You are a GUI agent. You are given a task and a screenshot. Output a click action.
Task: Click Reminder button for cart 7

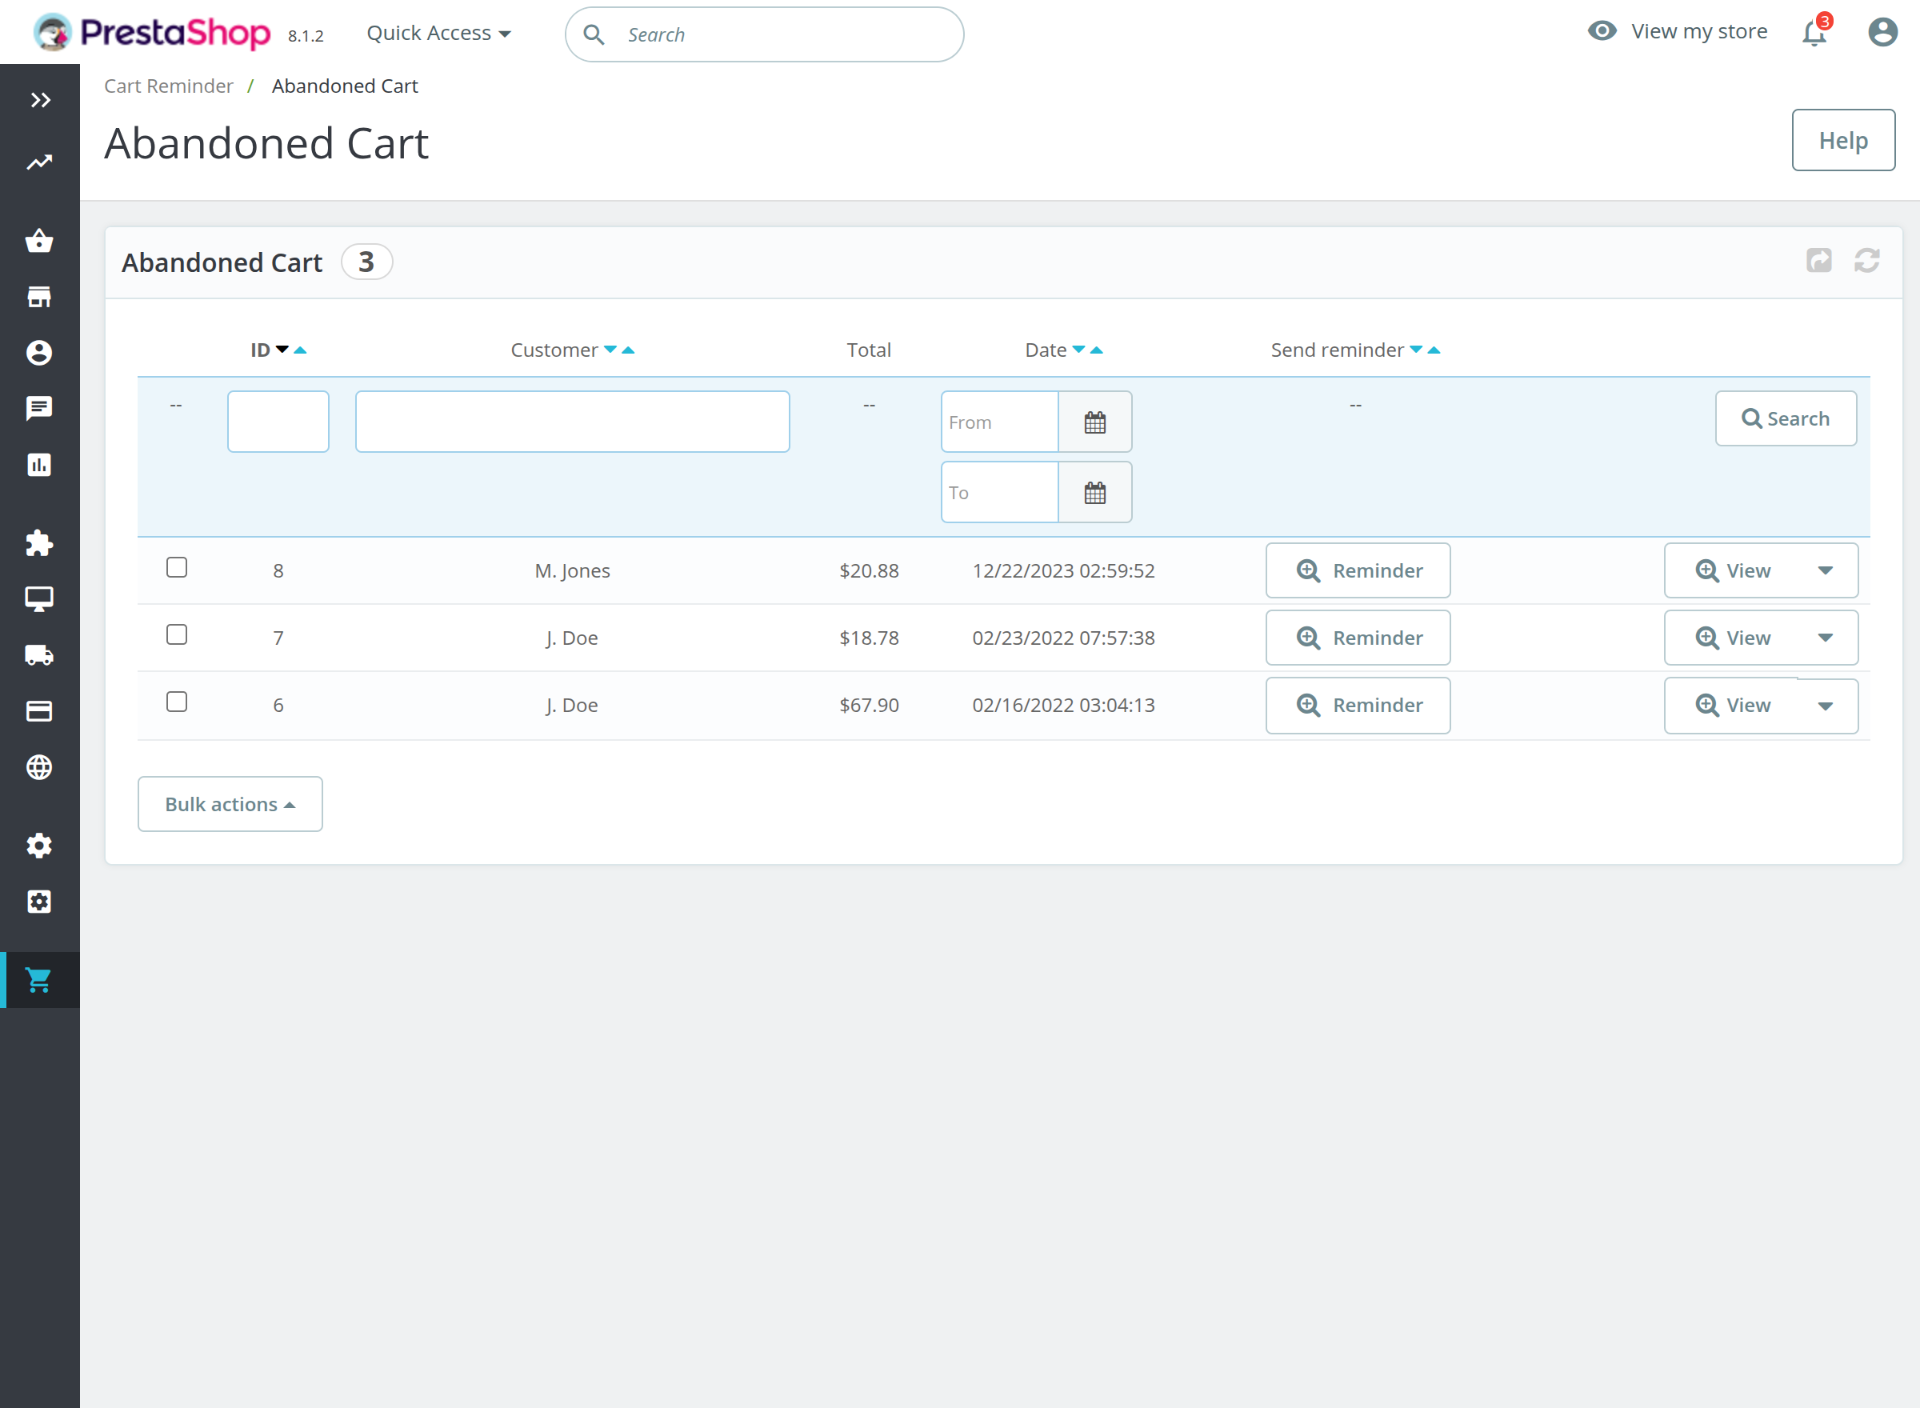[1357, 638]
